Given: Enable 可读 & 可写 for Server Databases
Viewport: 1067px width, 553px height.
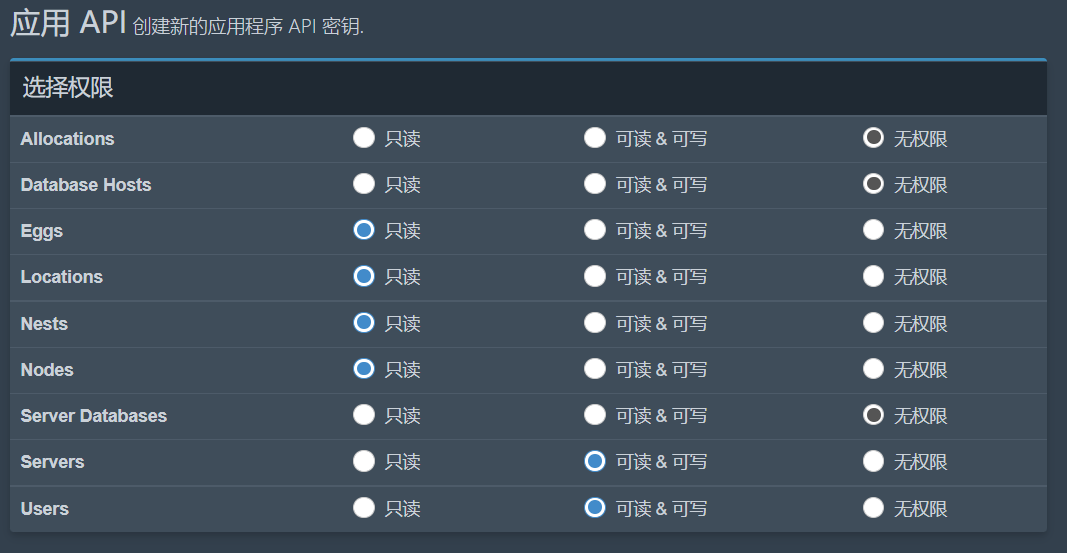Looking at the screenshot, I should click(595, 415).
